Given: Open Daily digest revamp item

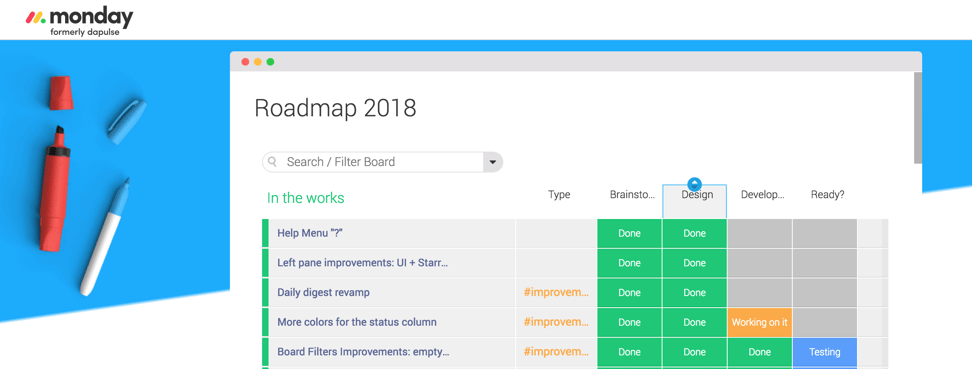Looking at the screenshot, I should (324, 293).
